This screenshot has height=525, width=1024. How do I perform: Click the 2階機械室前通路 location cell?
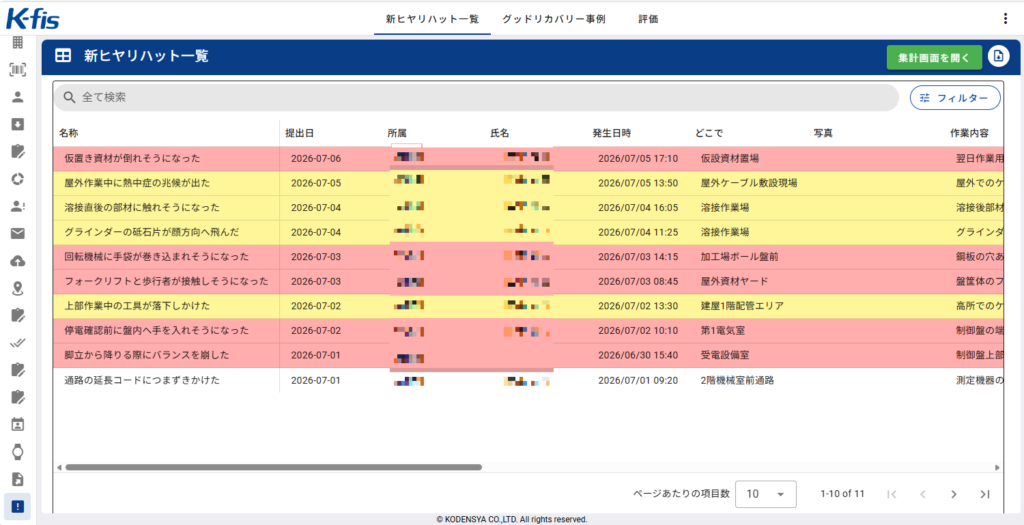(737, 380)
